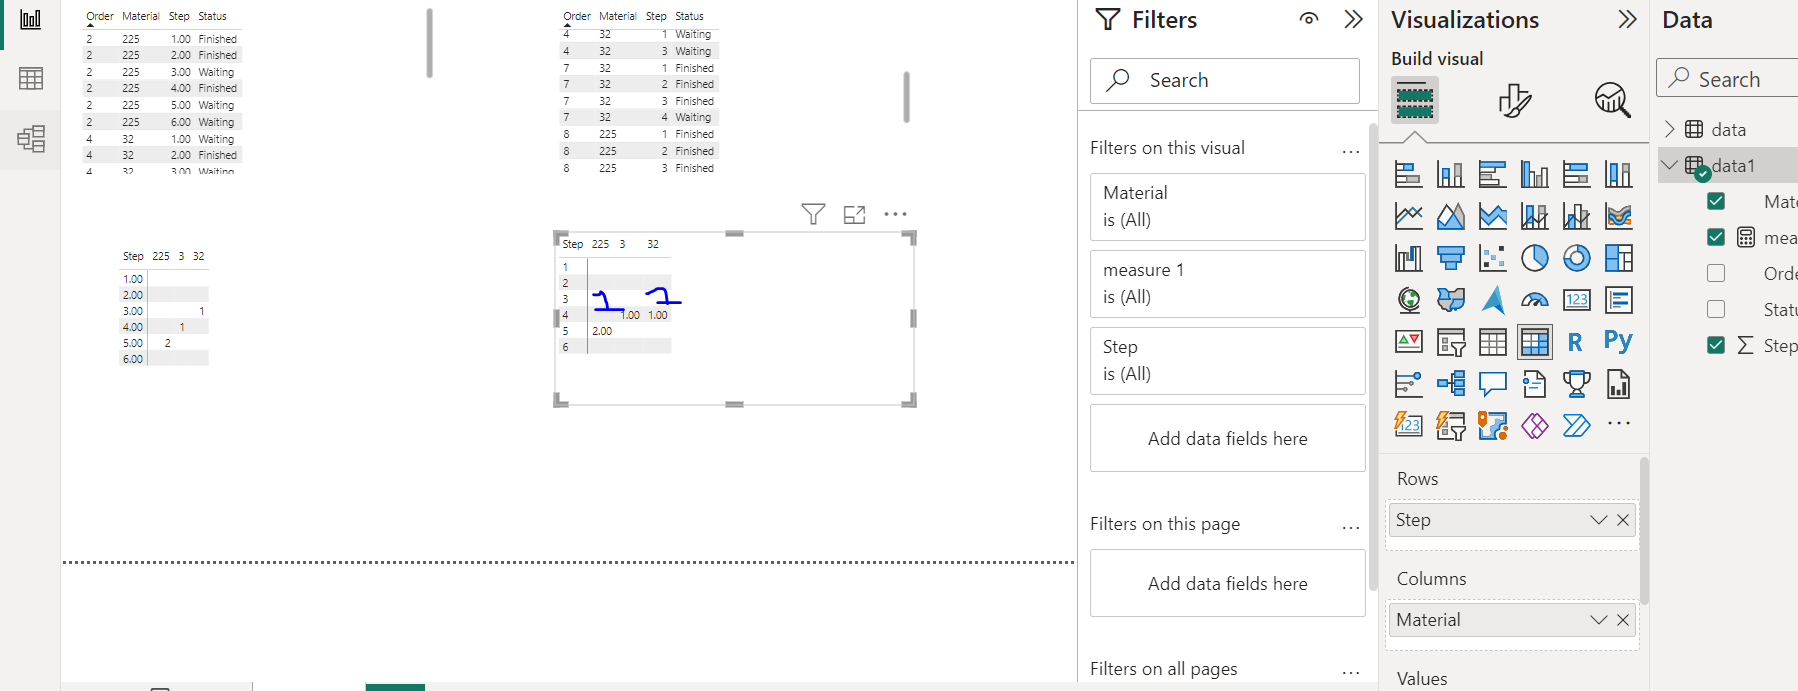Image resolution: width=1798 pixels, height=691 pixels.
Task: Collapse the data1 table fields
Action: click(x=1669, y=165)
